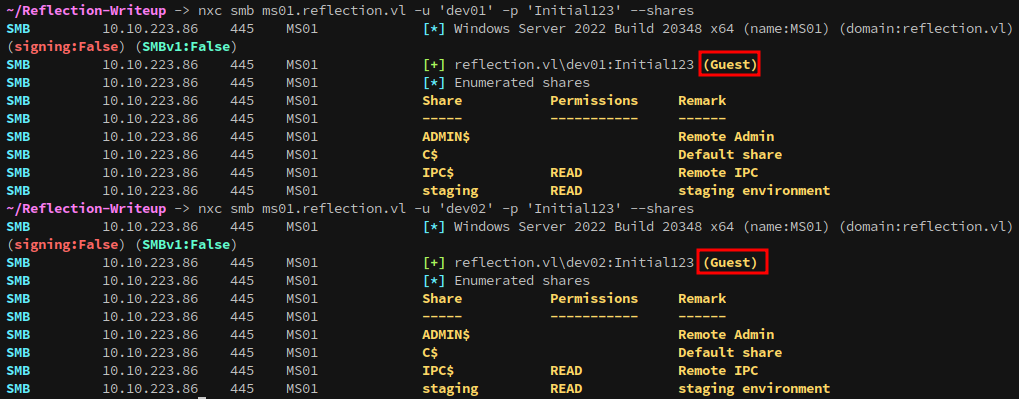This screenshot has width=1019, height=399.
Task: Click the 'Remark' column header in dev02 output
Action: tap(702, 299)
